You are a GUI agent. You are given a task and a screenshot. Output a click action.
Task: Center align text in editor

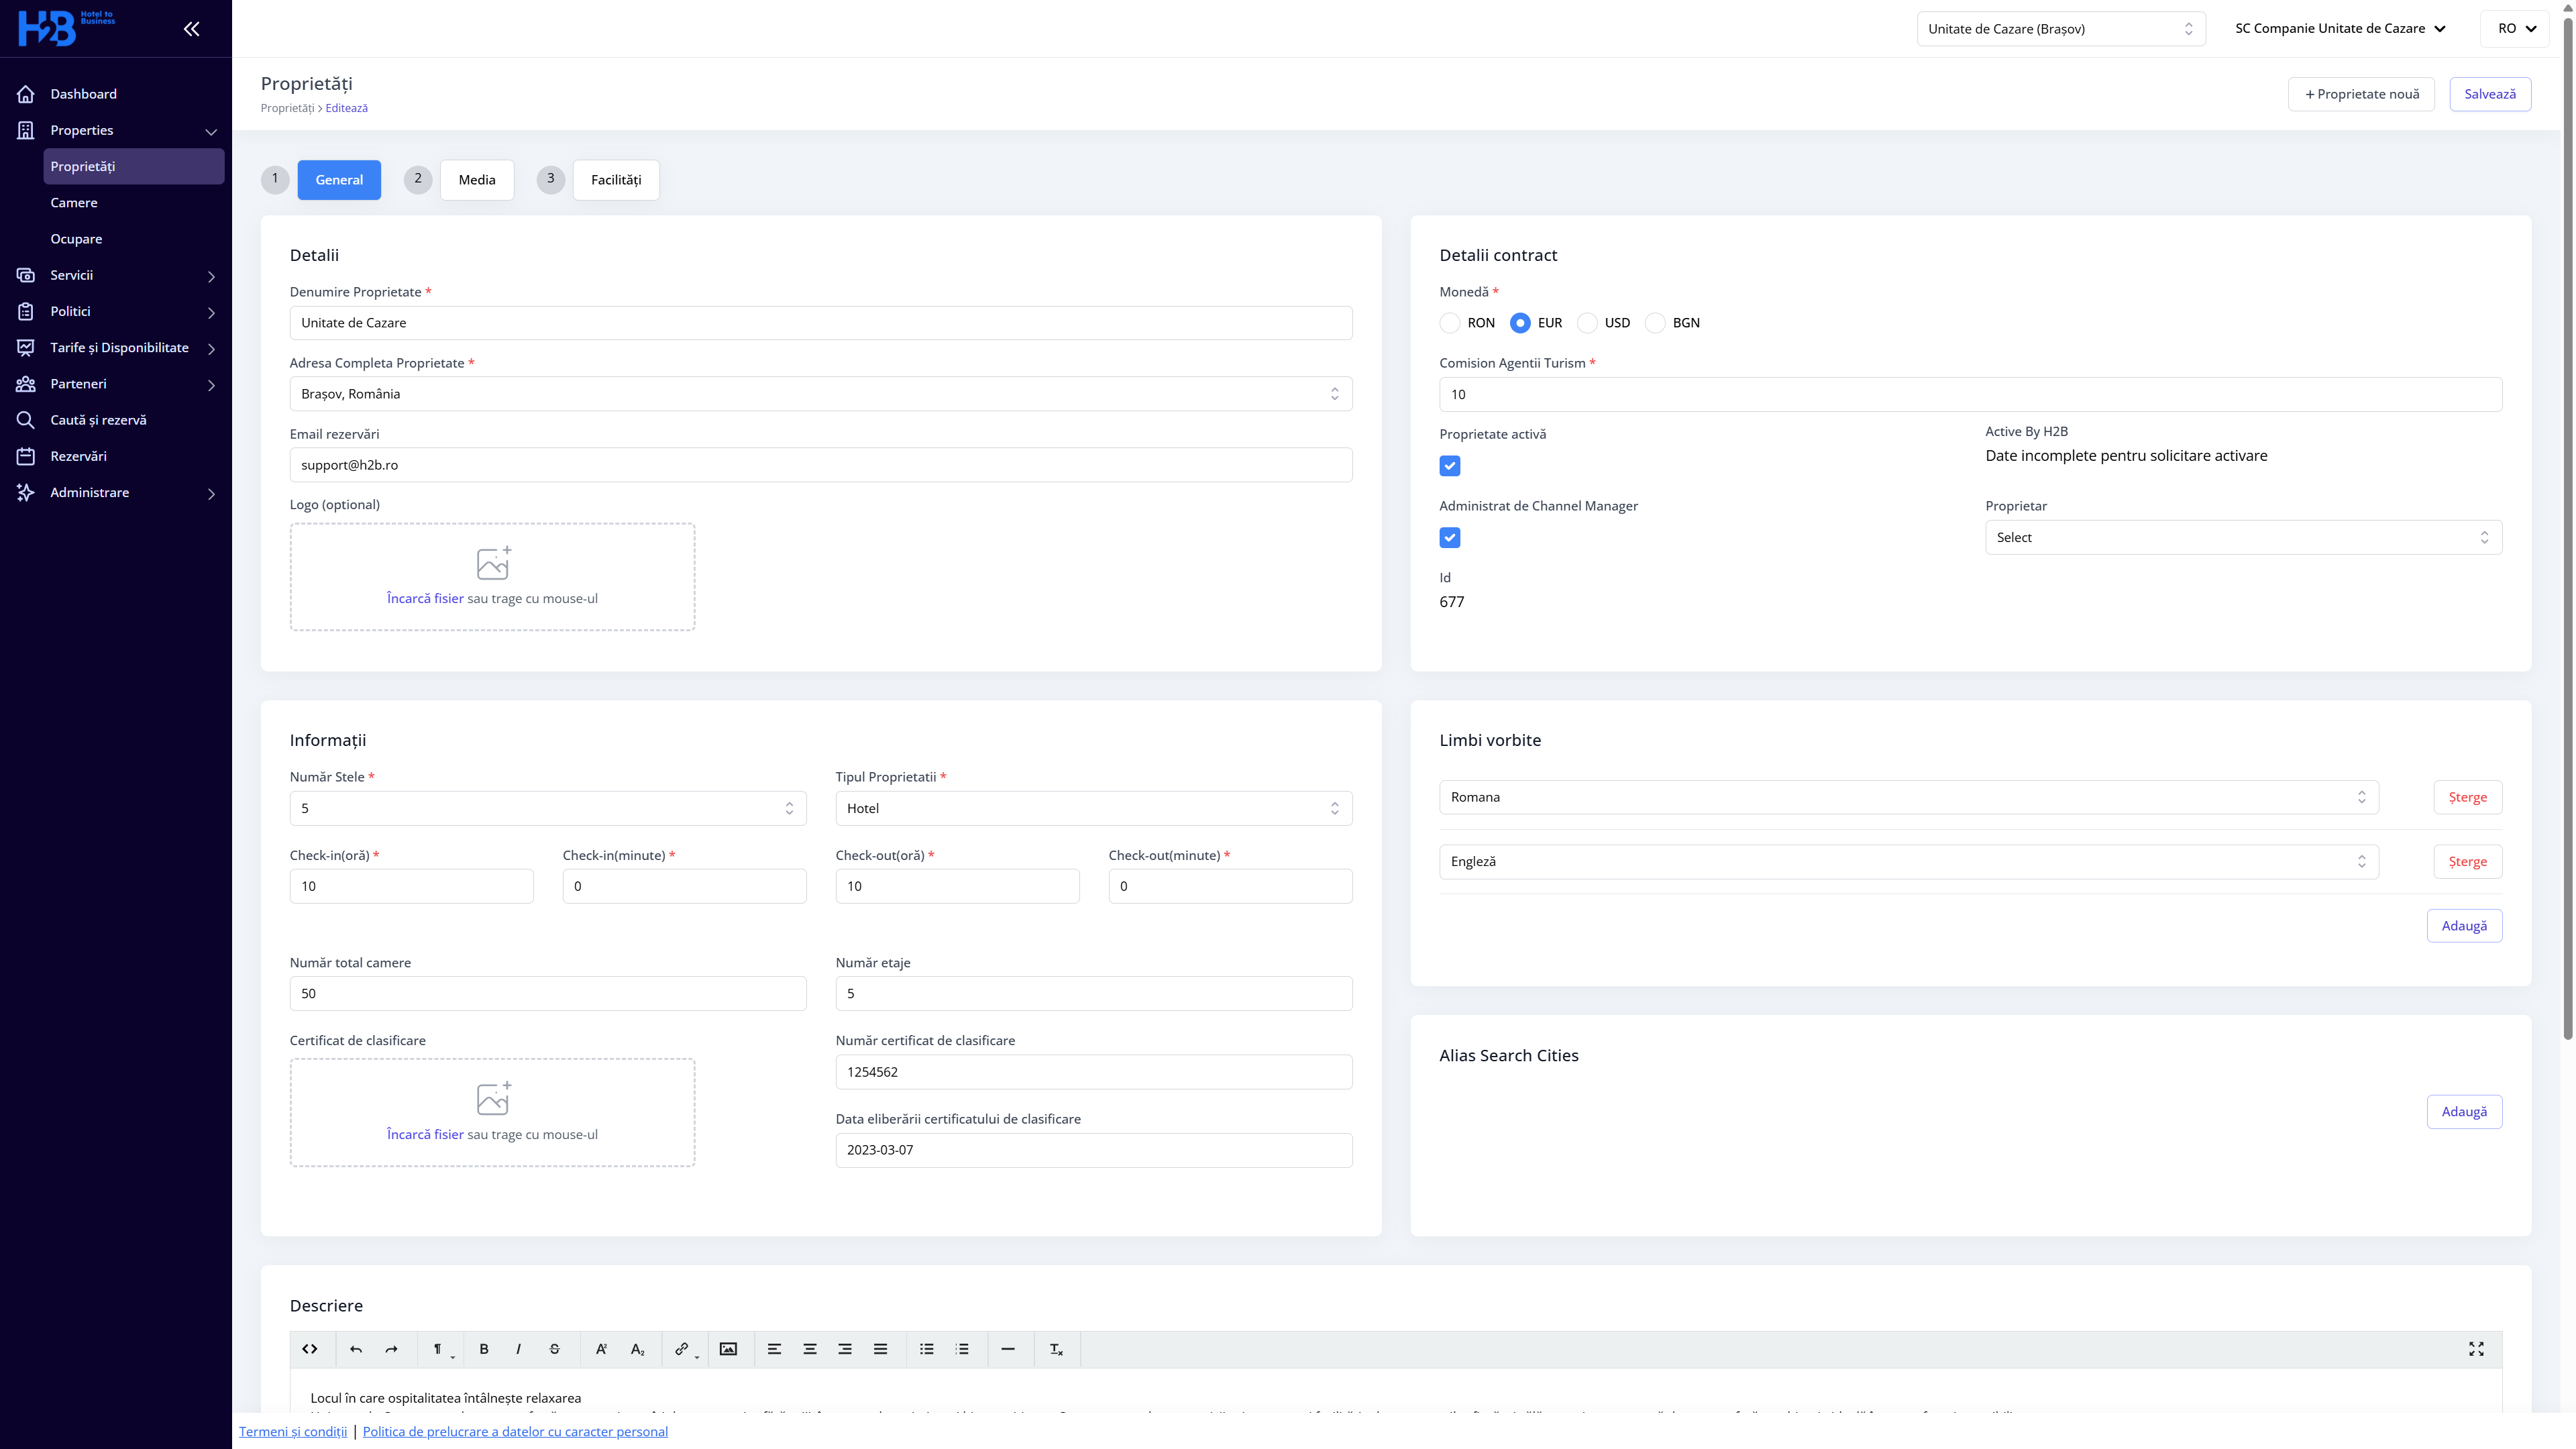810,1349
